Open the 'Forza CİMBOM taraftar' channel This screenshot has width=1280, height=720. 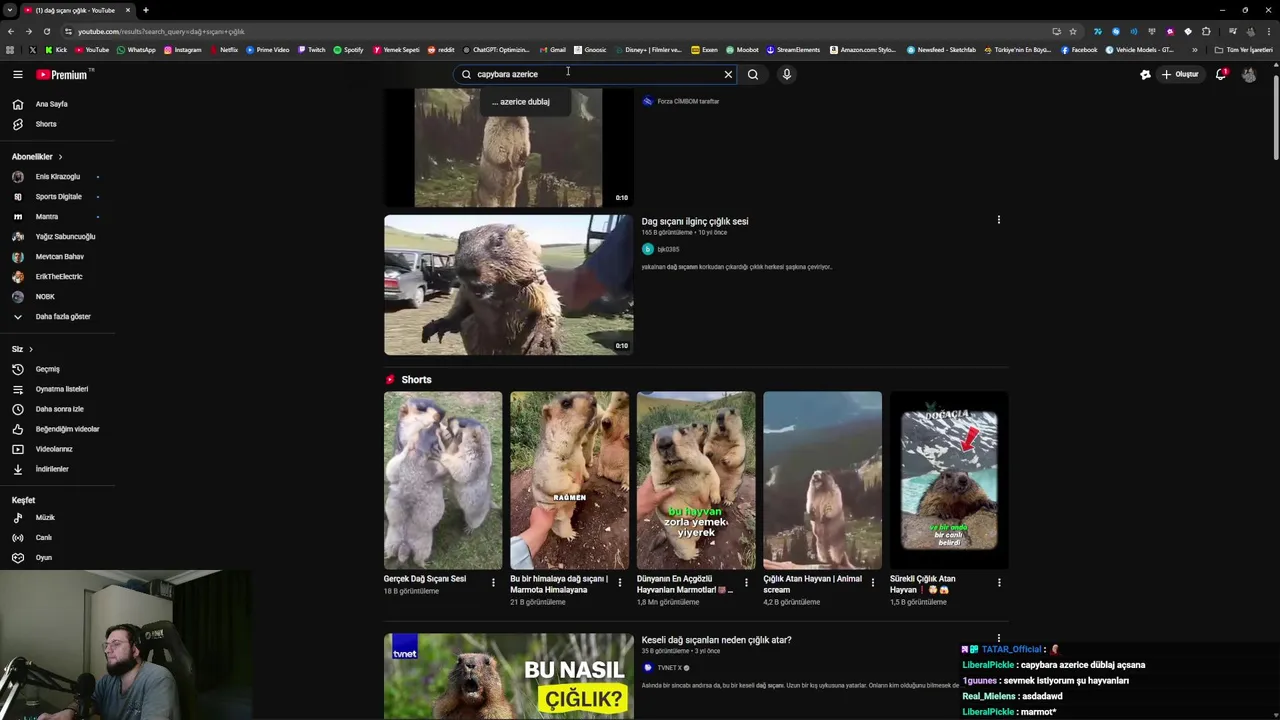pyautogui.click(x=688, y=101)
